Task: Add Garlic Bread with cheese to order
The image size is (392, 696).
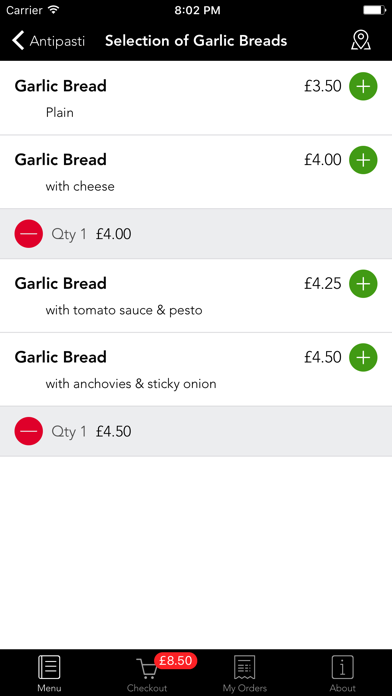Action: pyautogui.click(x=363, y=160)
